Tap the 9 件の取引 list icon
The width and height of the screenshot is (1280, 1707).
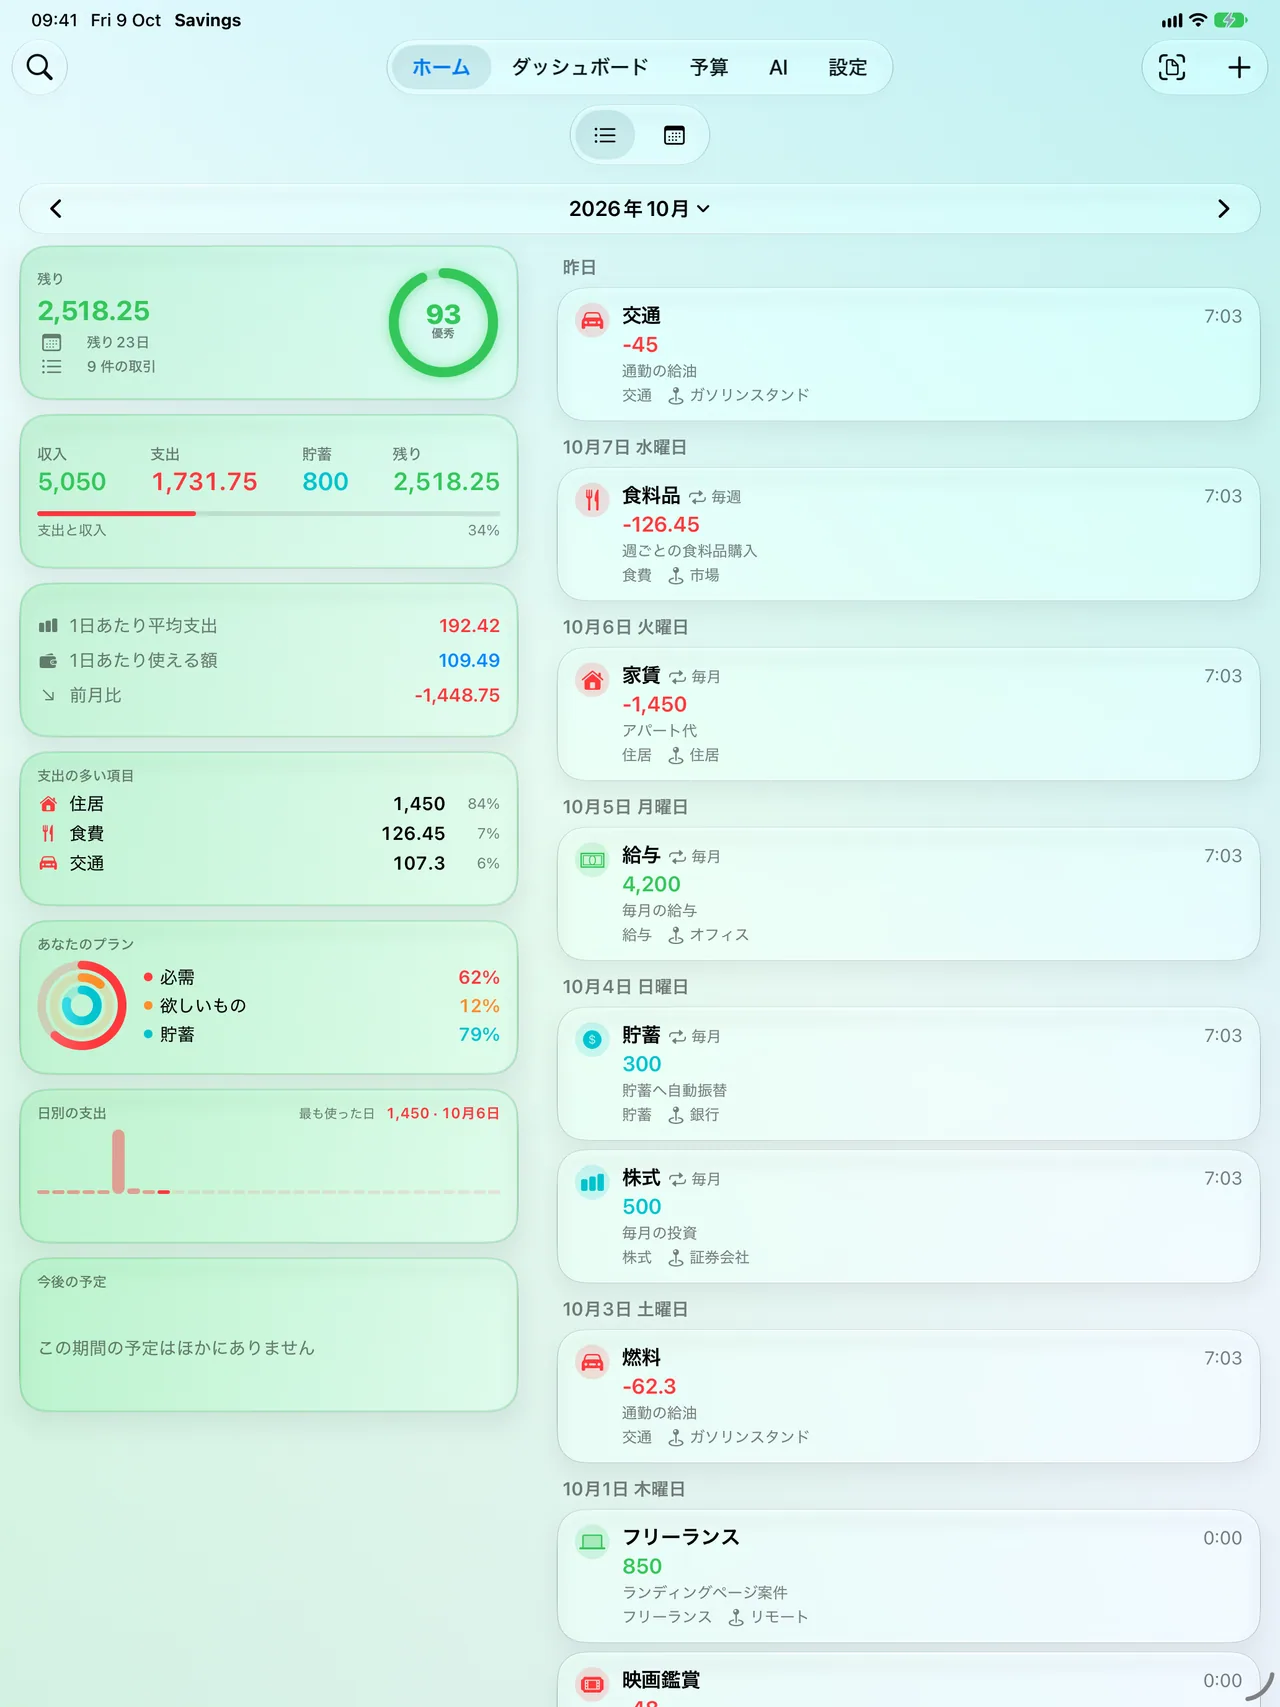(51, 367)
